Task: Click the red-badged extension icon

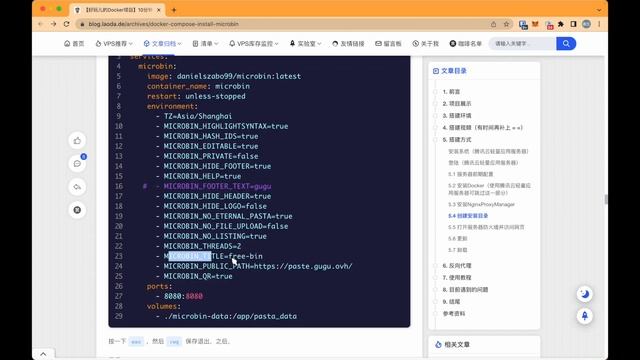Action: [x=549, y=25]
